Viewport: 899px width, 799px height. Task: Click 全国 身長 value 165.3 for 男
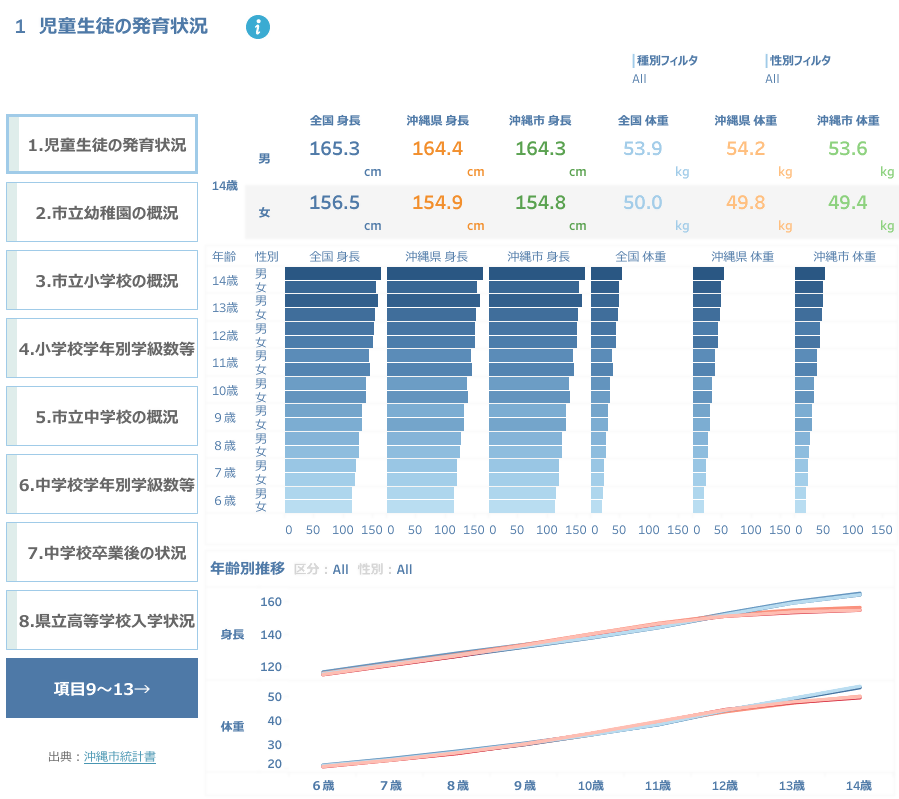334,149
